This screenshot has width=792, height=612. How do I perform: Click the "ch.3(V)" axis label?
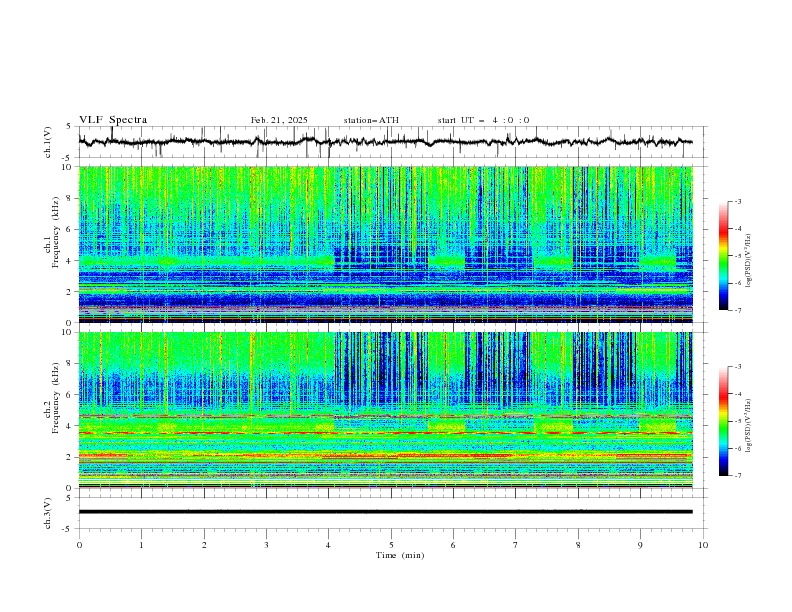(x=48, y=513)
